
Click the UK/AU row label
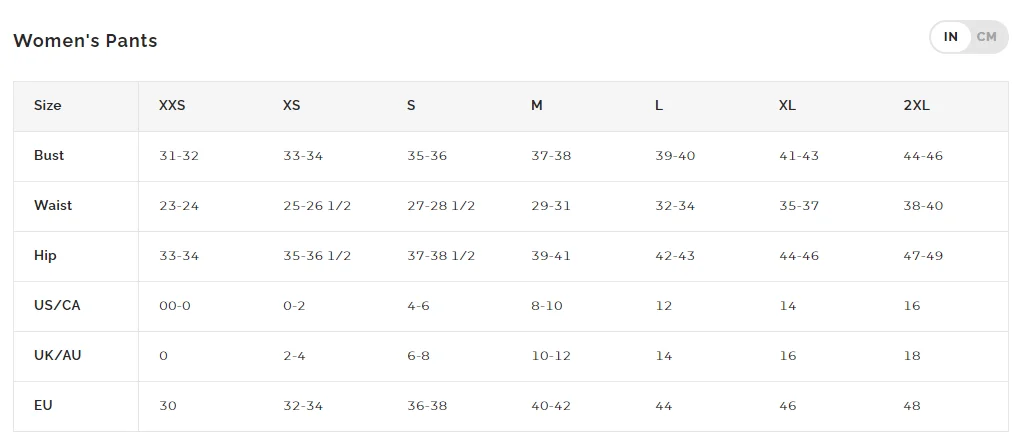coord(58,355)
